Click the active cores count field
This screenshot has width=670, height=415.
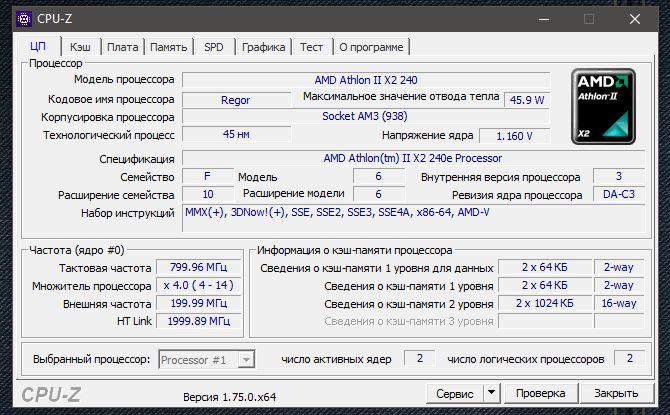(x=420, y=358)
